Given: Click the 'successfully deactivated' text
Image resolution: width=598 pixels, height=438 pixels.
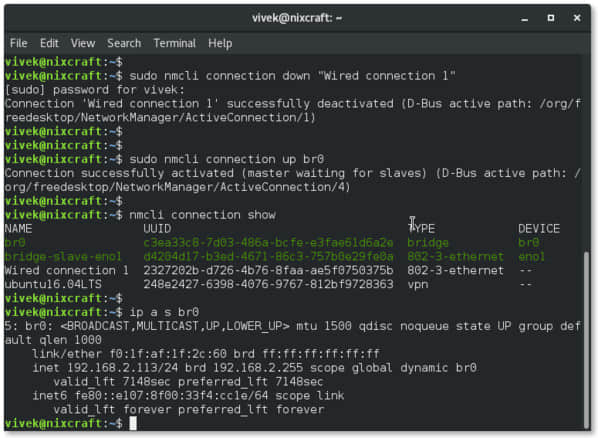Looking at the screenshot, I should pos(310,104).
